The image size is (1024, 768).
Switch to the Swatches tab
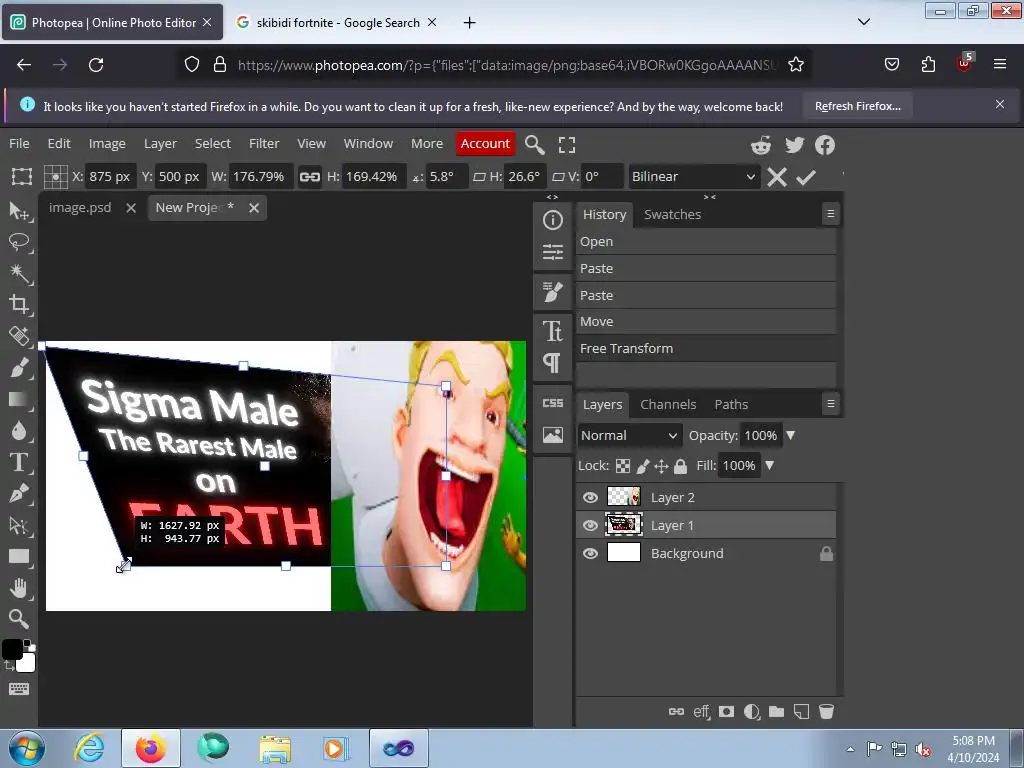(672, 215)
